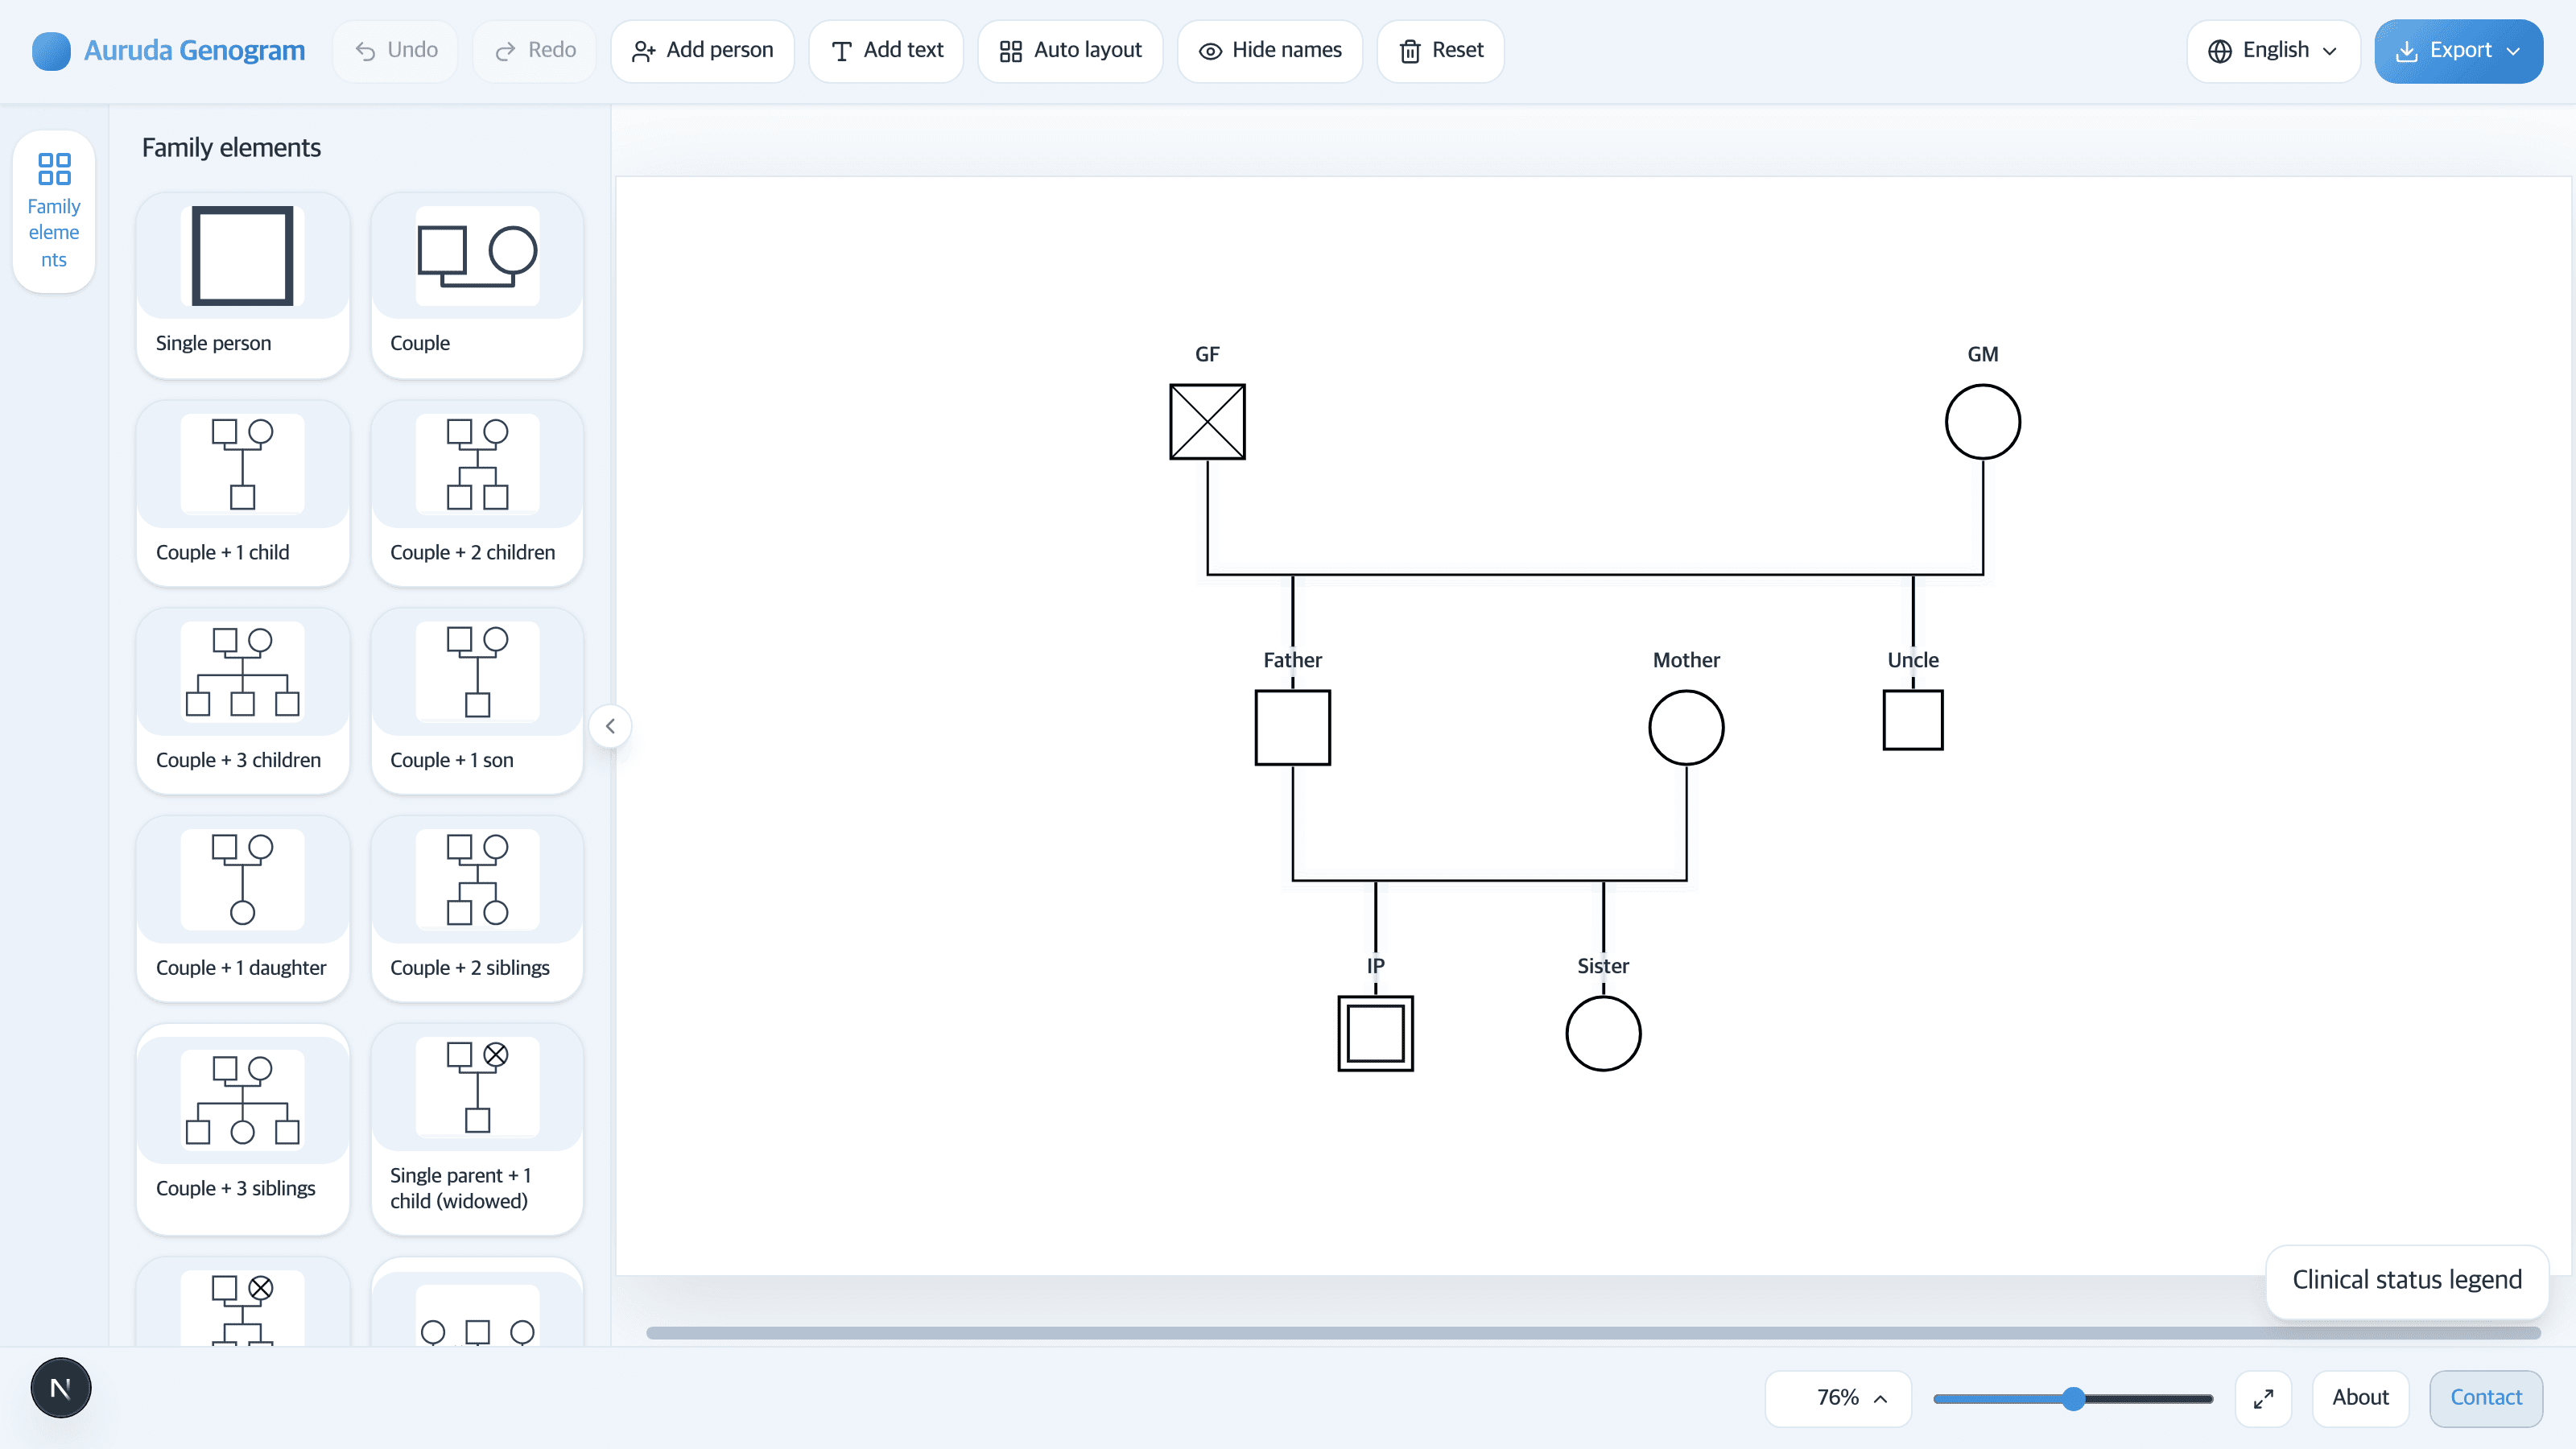The width and height of the screenshot is (2576, 1449).
Task: Select the GM circle node
Action: point(1982,422)
